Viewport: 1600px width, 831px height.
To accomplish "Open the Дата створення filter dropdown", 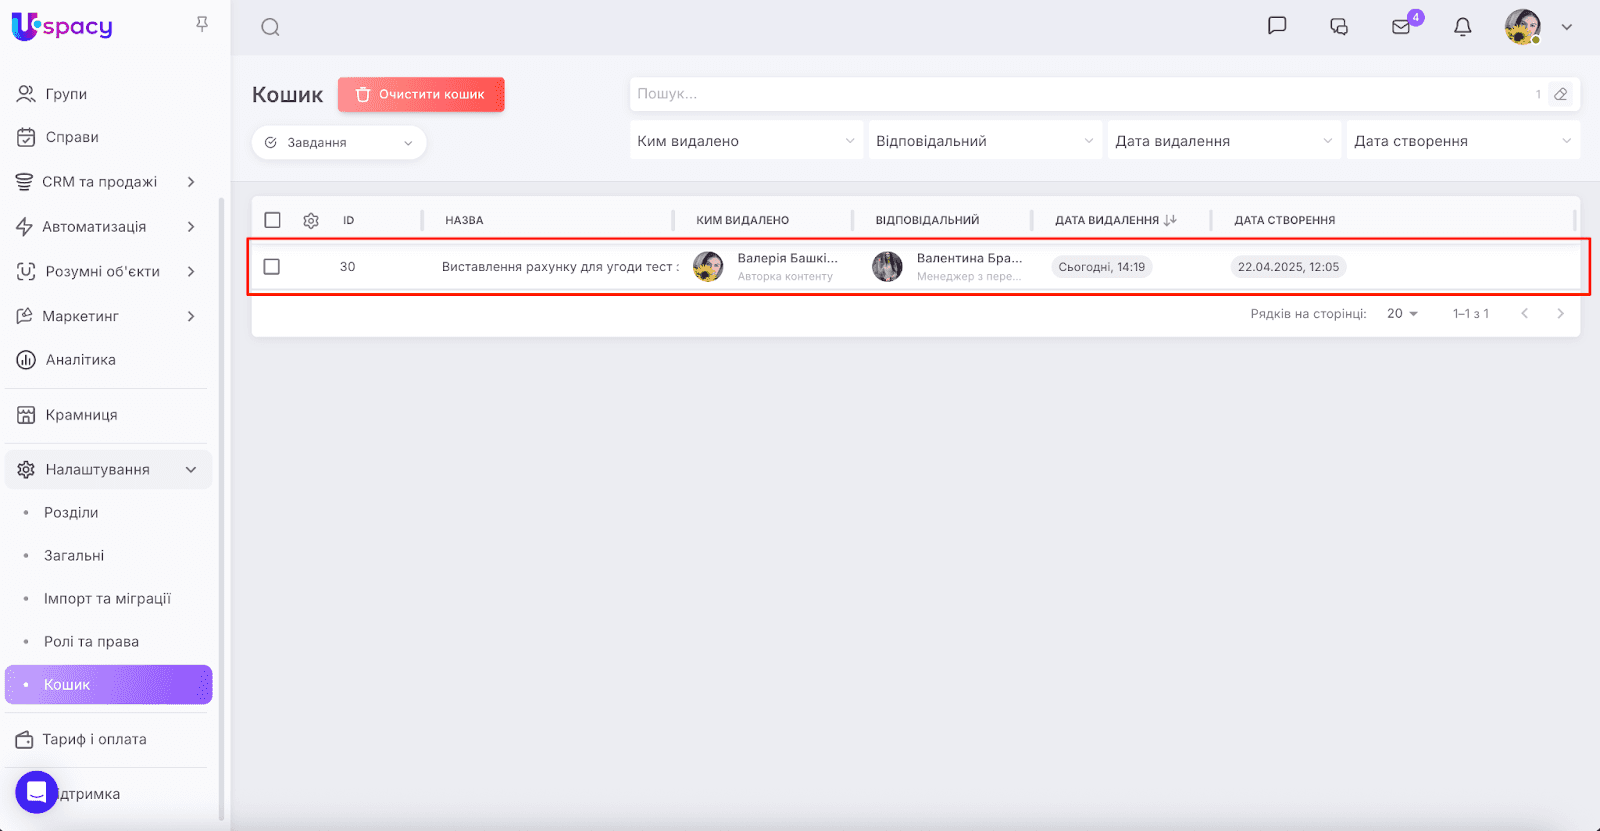I will point(1464,141).
